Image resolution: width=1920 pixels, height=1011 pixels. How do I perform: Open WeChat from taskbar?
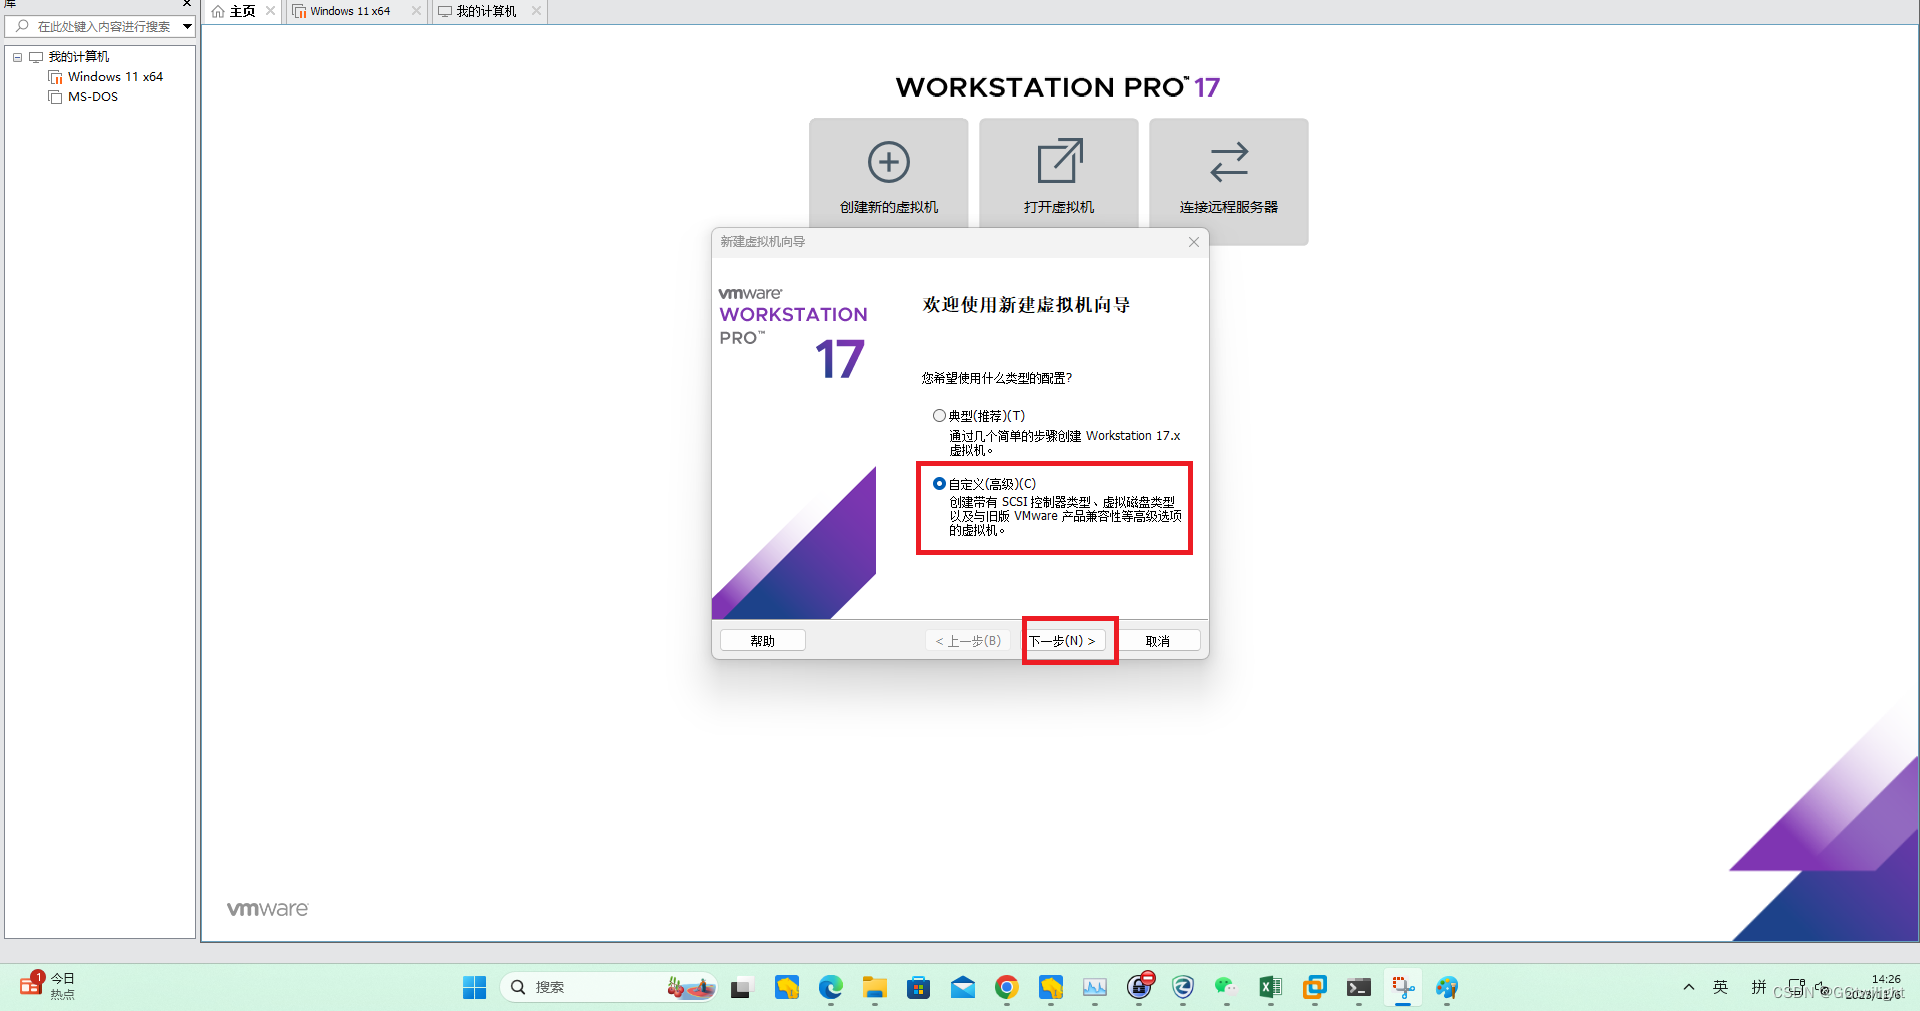pyautogui.click(x=1227, y=988)
